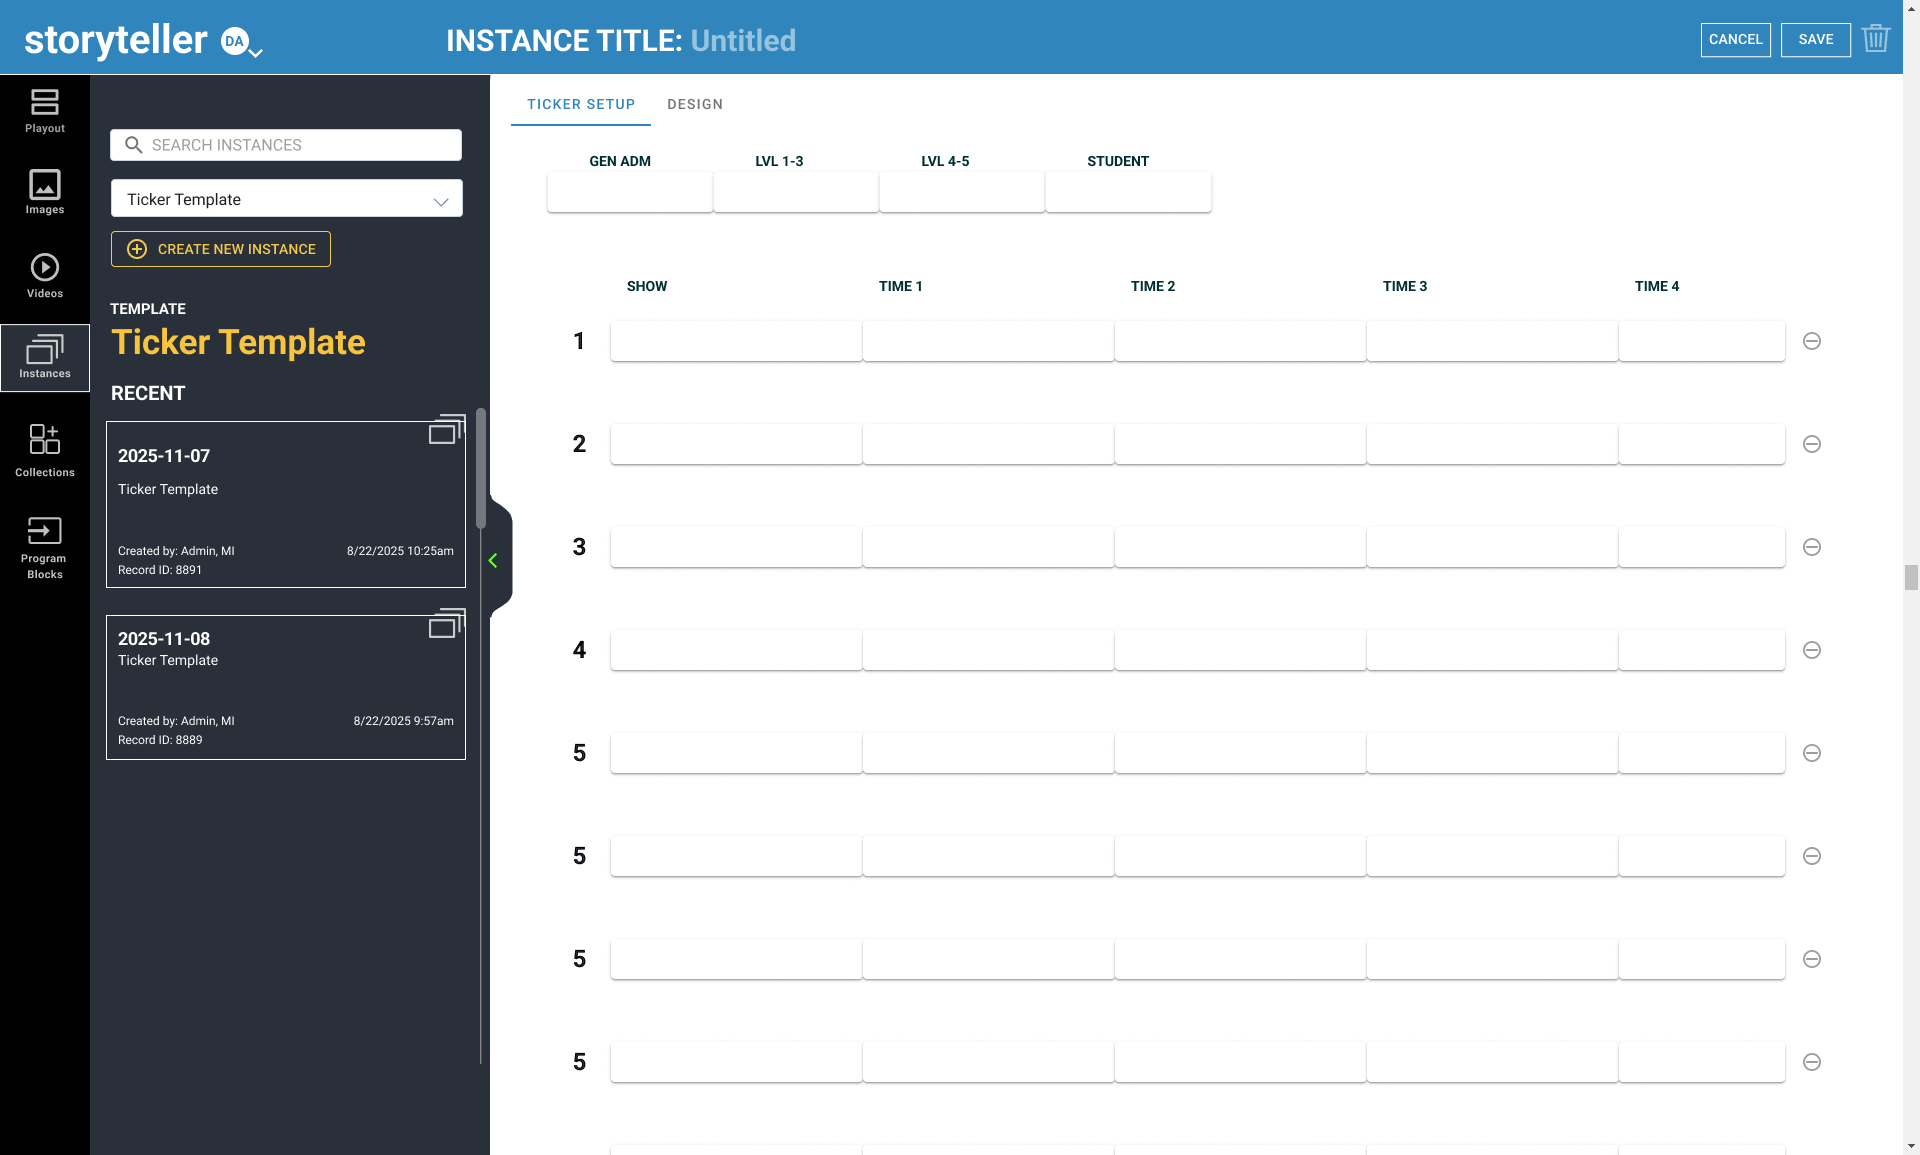Click instance icon on 2025-11-07 card
Image resolution: width=1920 pixels, height=1155 pixels.
pyautogui.click(x=446, y=430)
